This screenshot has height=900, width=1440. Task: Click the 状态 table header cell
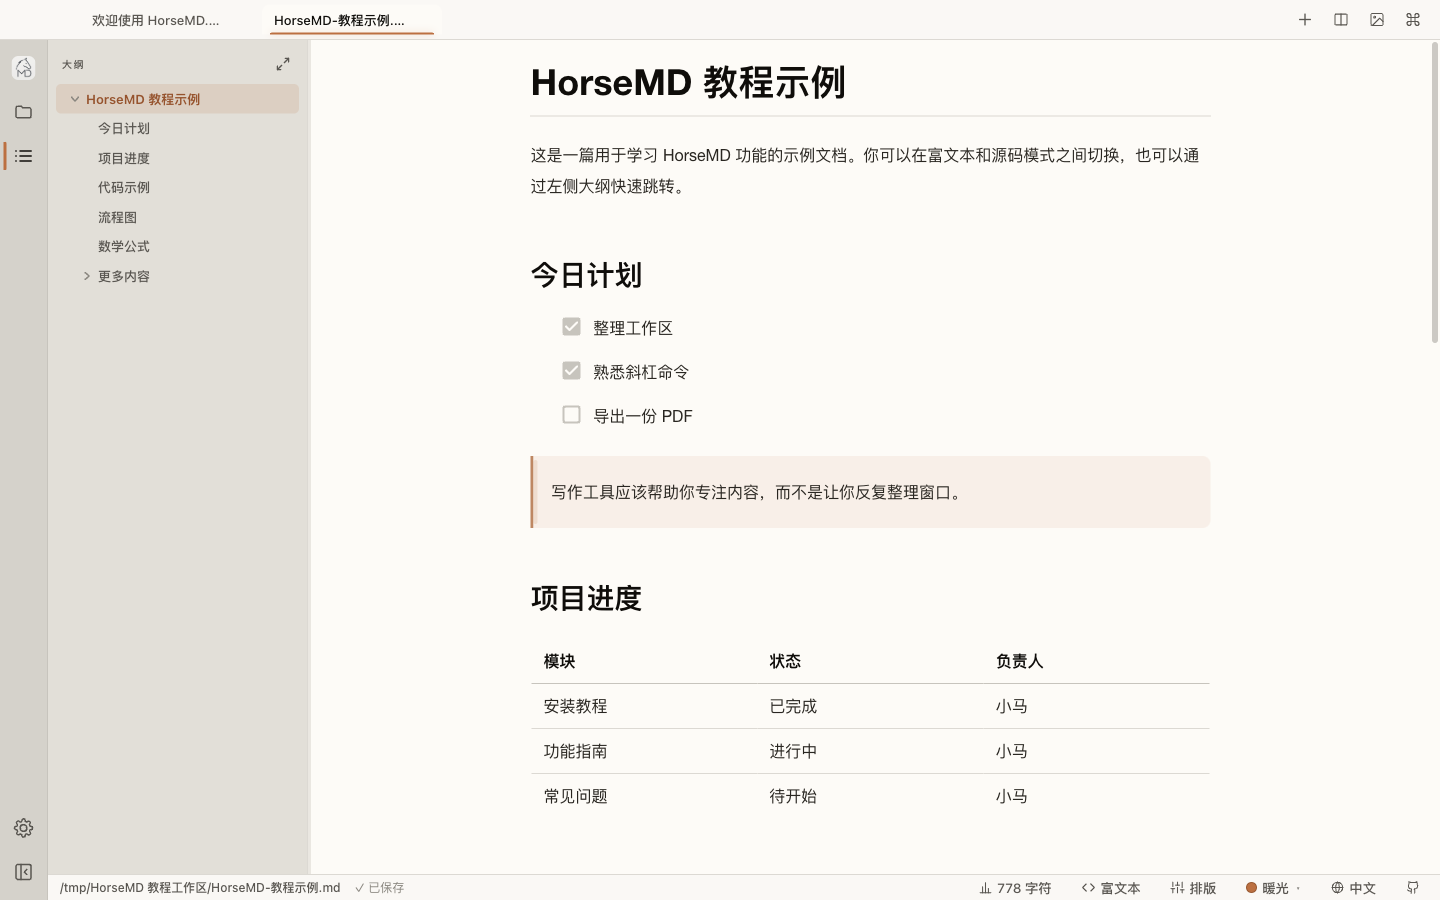[x=870, y=661]
